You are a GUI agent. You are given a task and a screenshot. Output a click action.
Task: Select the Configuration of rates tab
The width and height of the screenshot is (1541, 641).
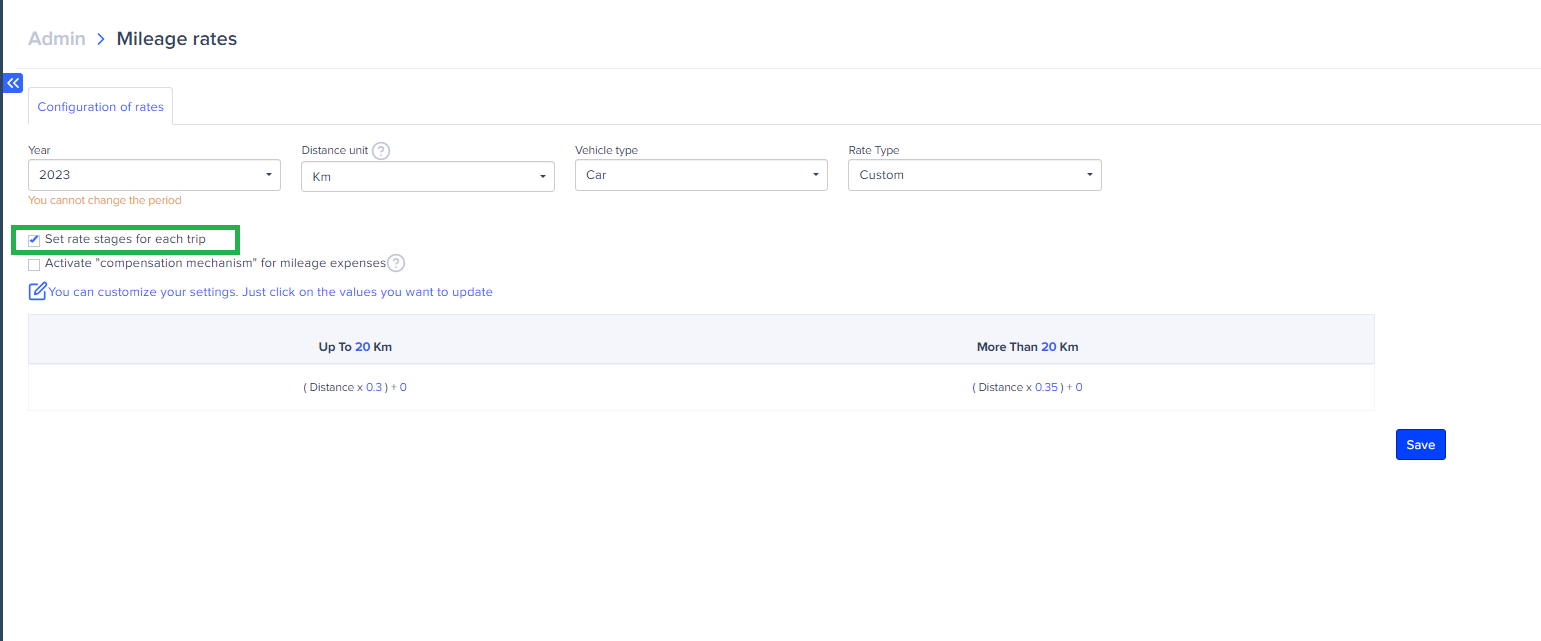pyautogui.click(x=100, y=107)
